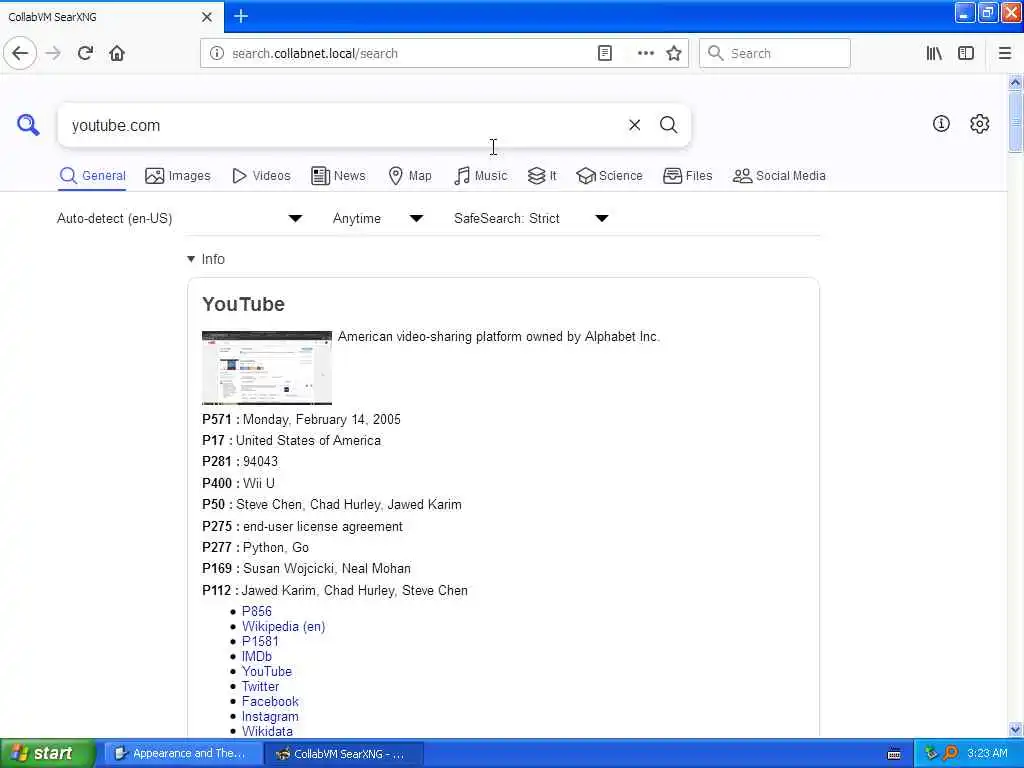Open the Twitter link

pyautogui.click(x=260, y=686)
